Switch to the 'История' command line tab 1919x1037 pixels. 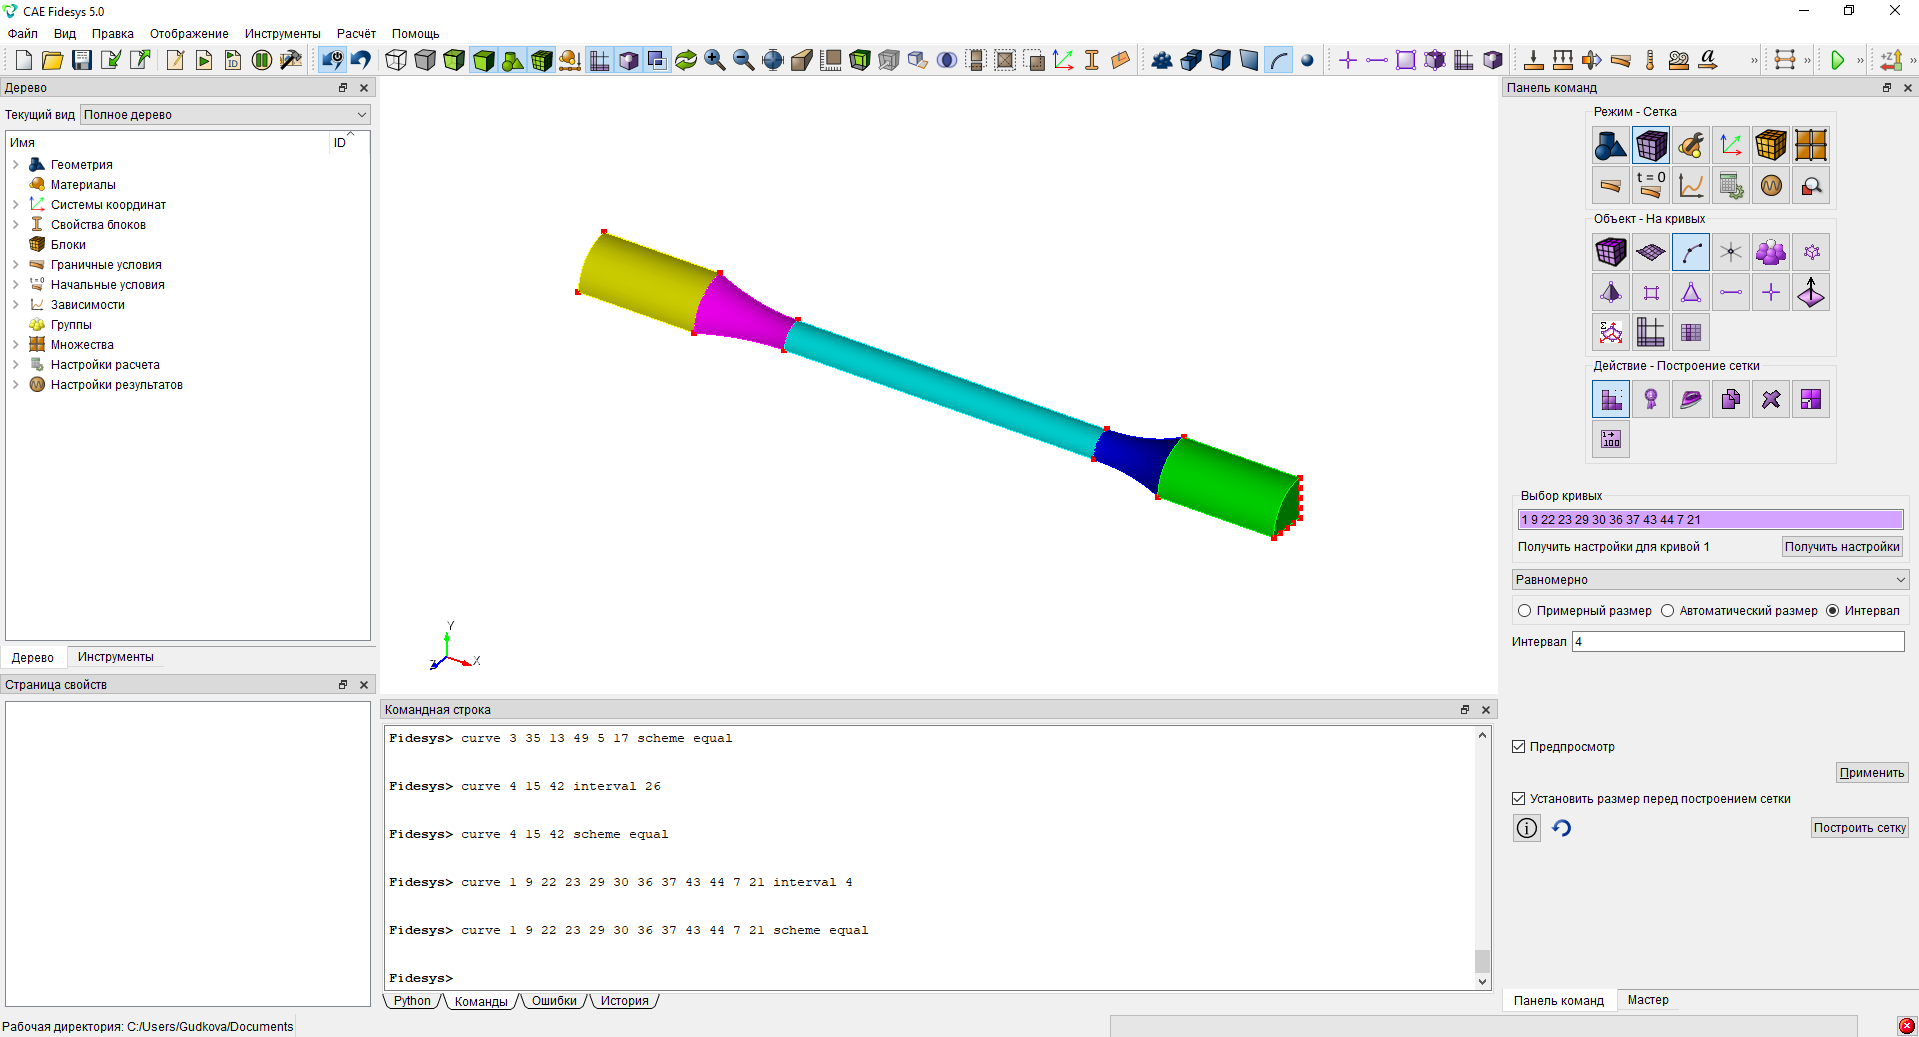point(625,1001)
